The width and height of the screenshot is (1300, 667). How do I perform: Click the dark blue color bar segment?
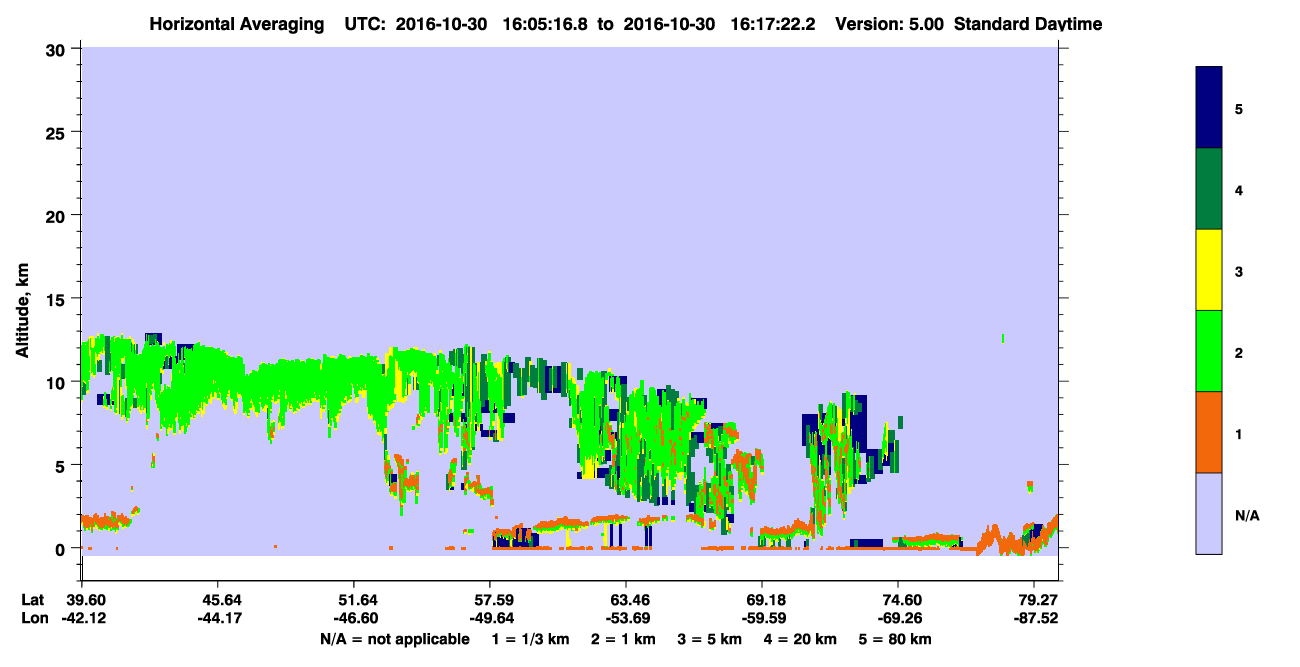[x=1209, y=107]
